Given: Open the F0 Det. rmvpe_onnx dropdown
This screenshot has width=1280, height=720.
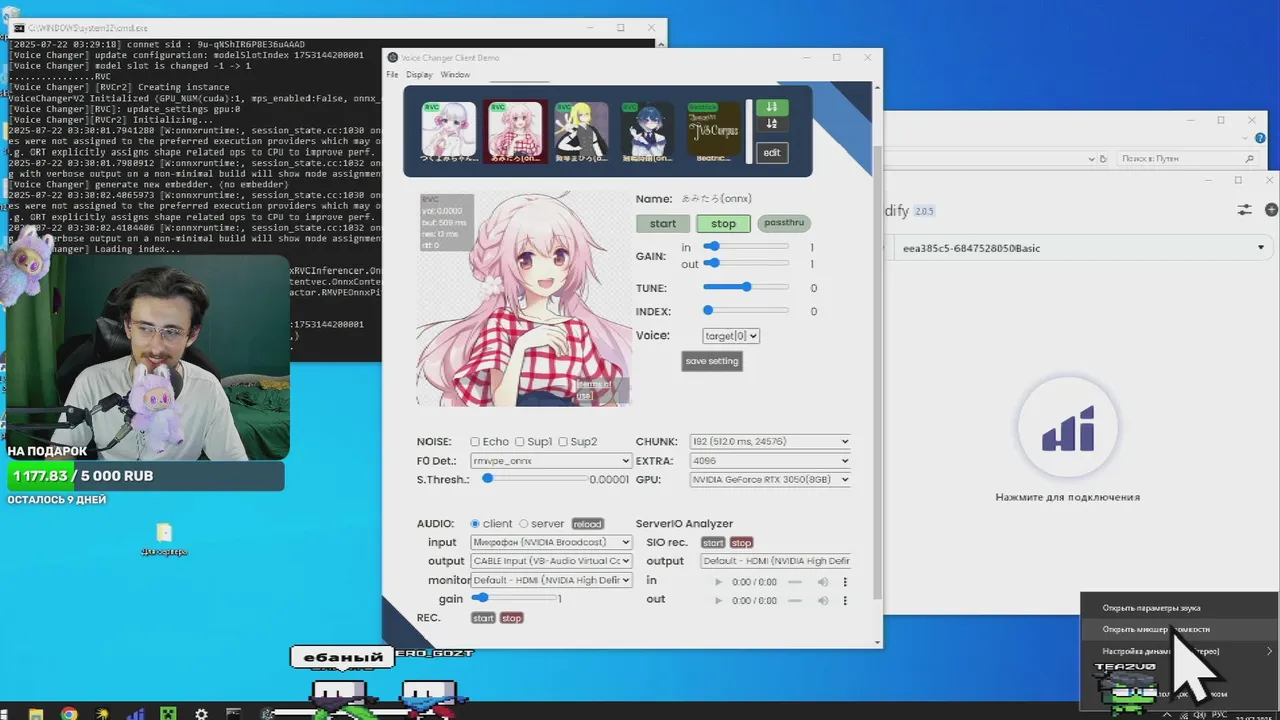Looking at the screenshot, I should [551, 461].
